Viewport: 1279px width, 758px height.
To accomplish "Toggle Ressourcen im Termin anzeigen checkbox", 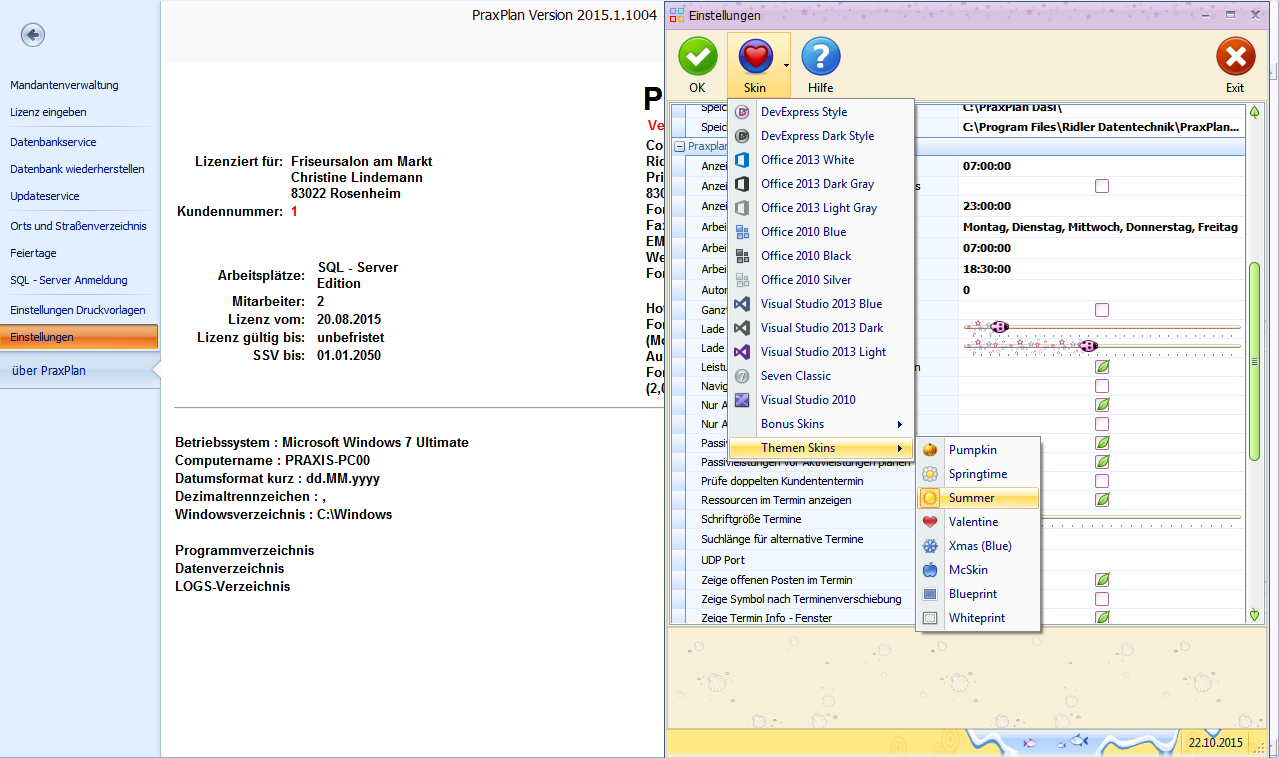I will click(x=1102, y=499).
